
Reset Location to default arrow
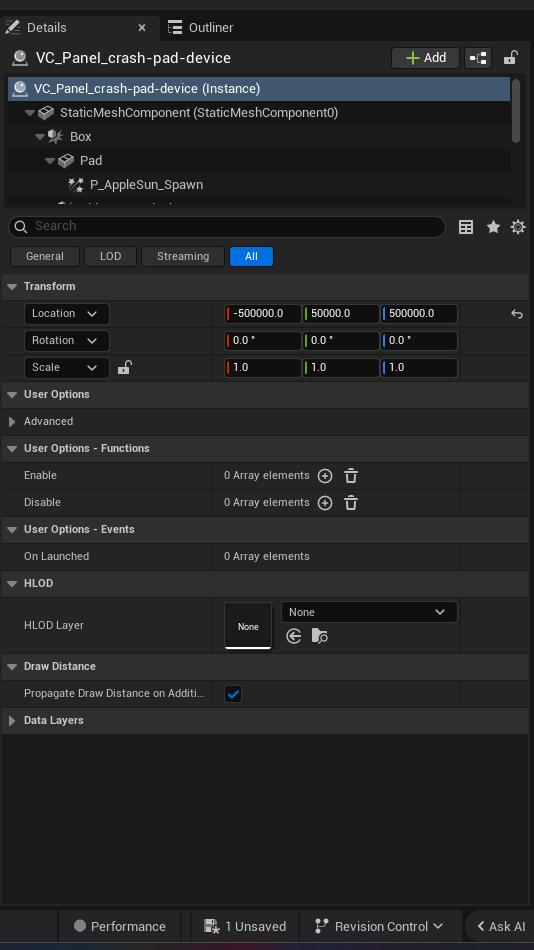(516, 314)
